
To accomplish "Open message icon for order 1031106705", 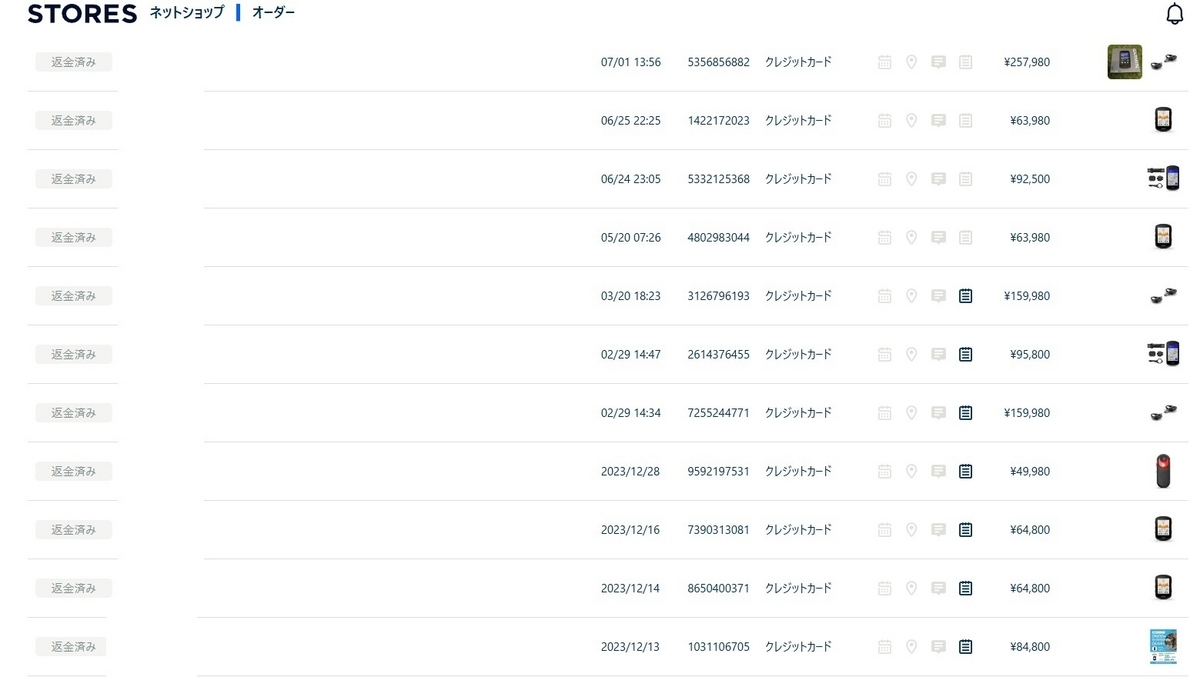I will pos(938,647).
